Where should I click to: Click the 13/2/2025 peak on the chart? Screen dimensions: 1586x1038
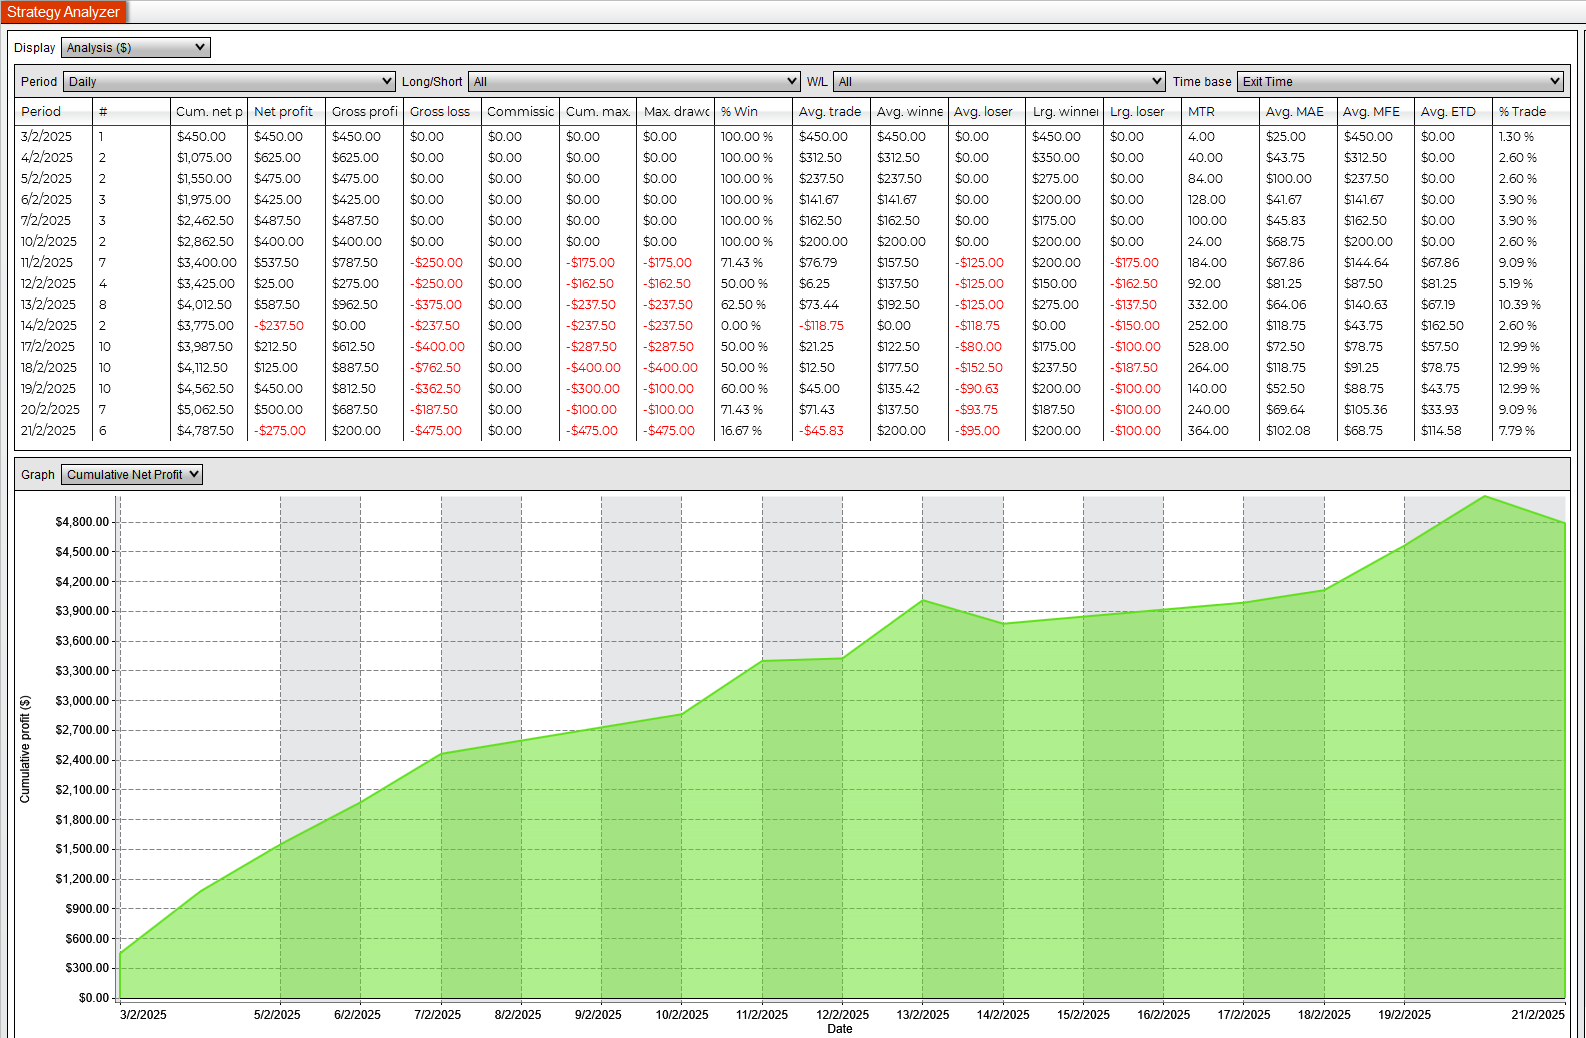[x=923, y=601]
